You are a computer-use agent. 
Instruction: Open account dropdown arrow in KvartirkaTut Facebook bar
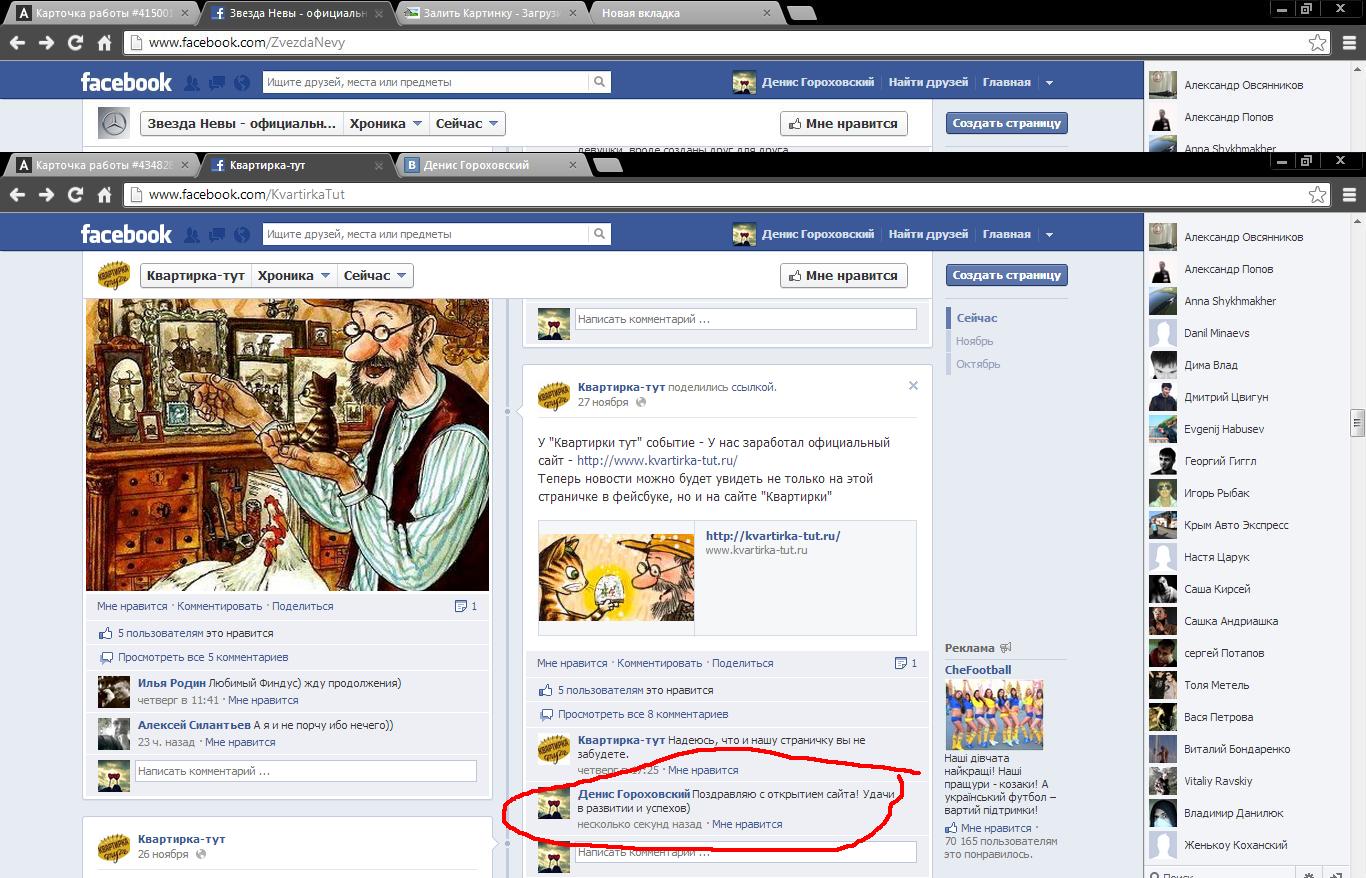pos(1049,235)
